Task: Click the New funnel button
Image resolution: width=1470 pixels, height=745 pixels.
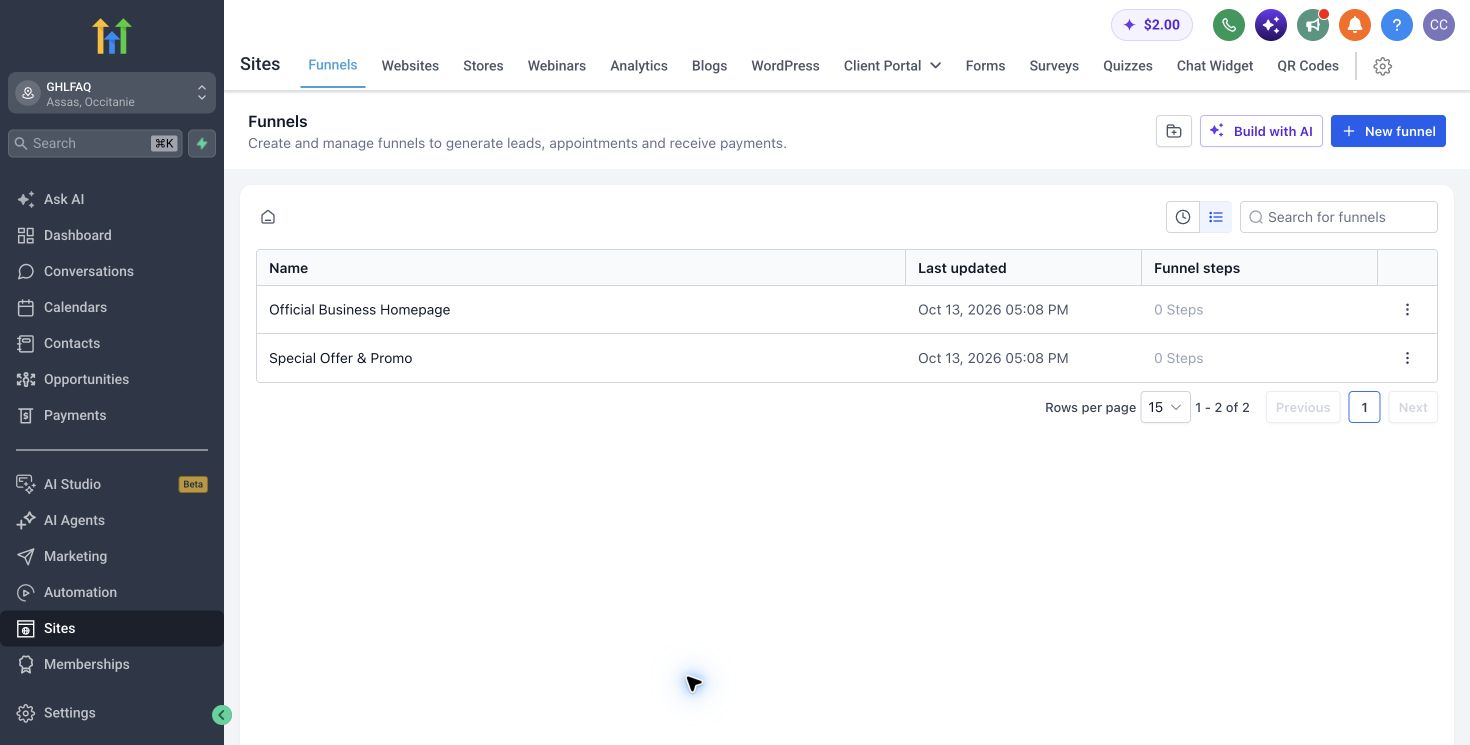Action: tap(1388, 131)
